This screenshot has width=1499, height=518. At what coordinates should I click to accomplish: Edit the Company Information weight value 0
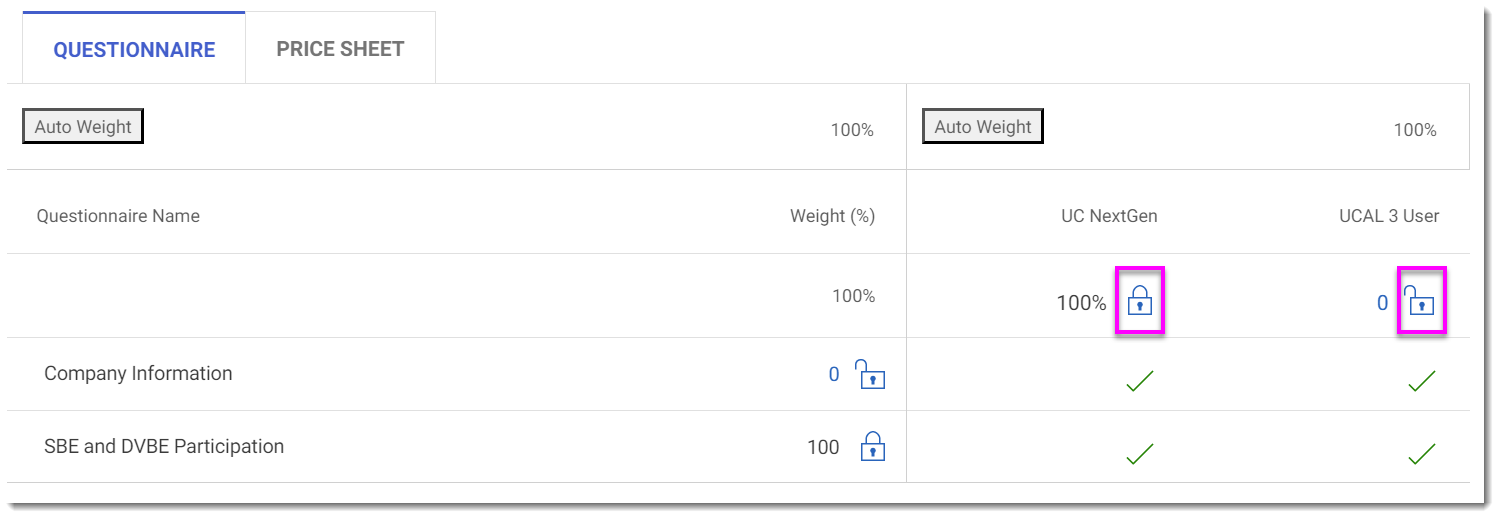[834, 375]
